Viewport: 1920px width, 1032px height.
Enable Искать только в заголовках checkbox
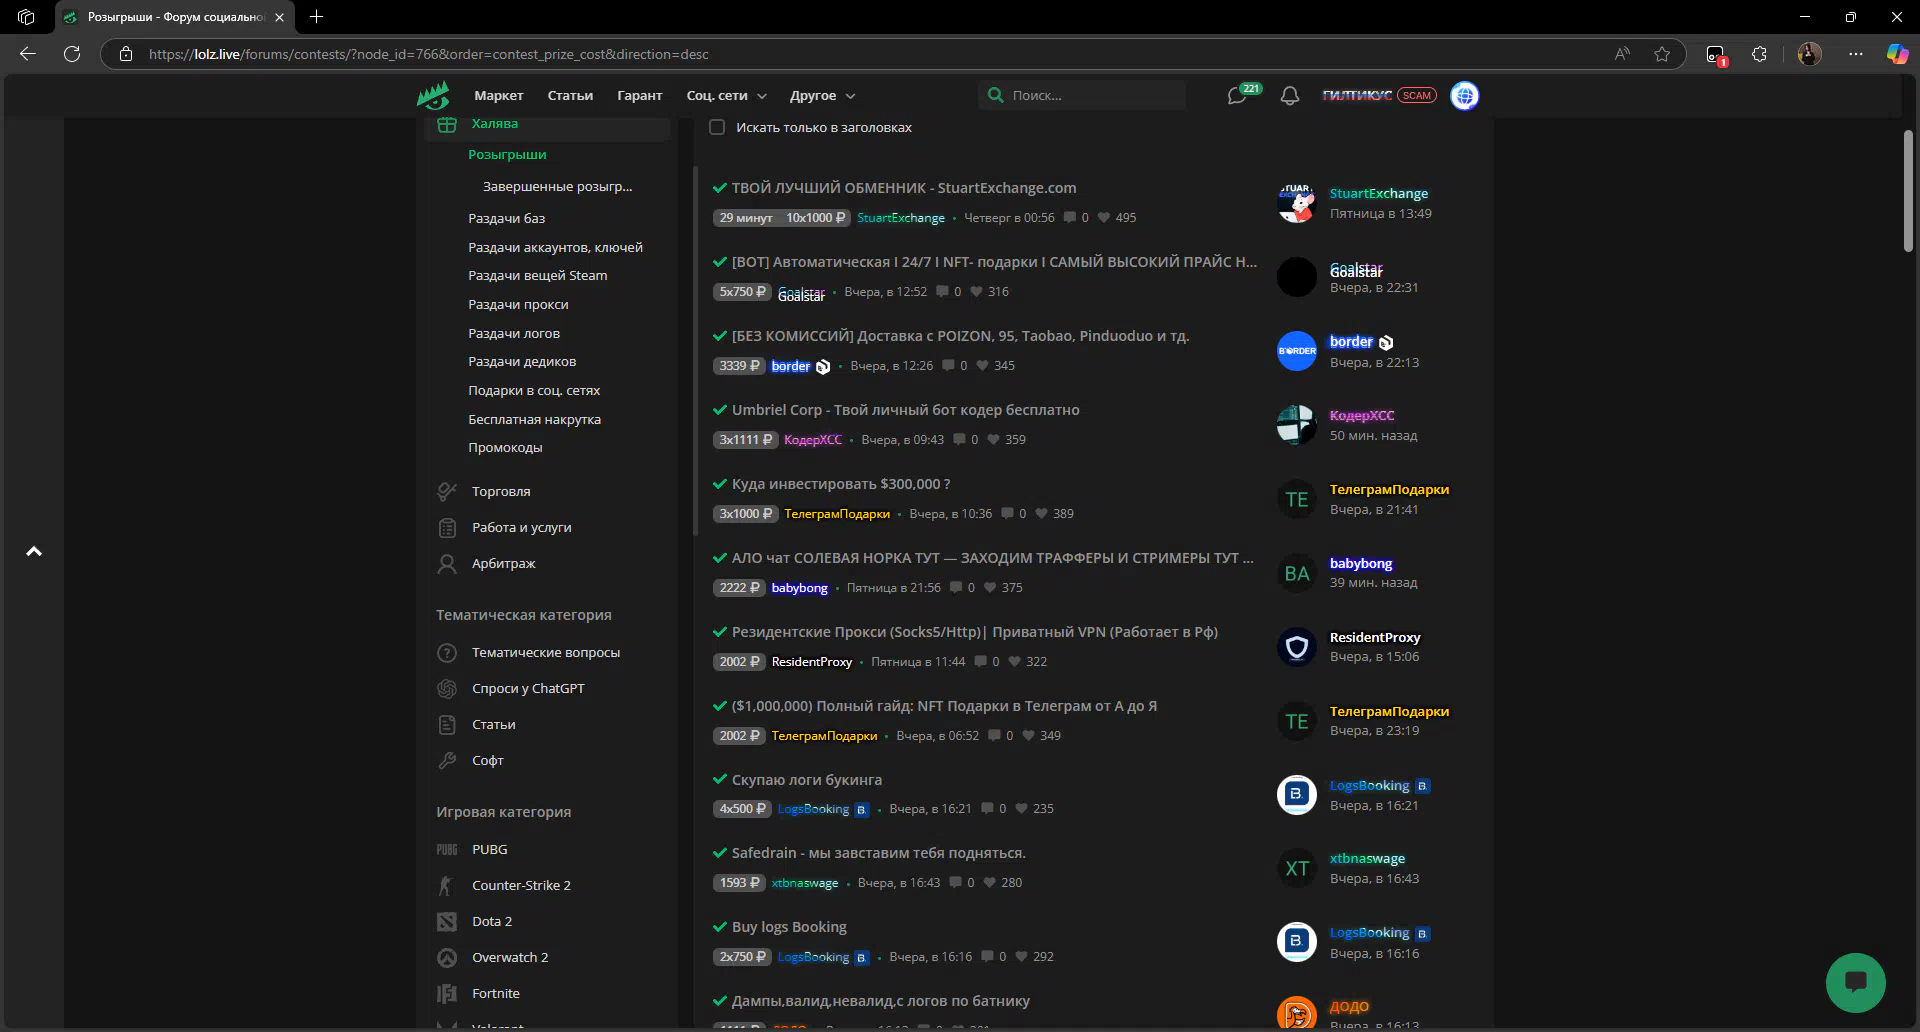[717, 127]
